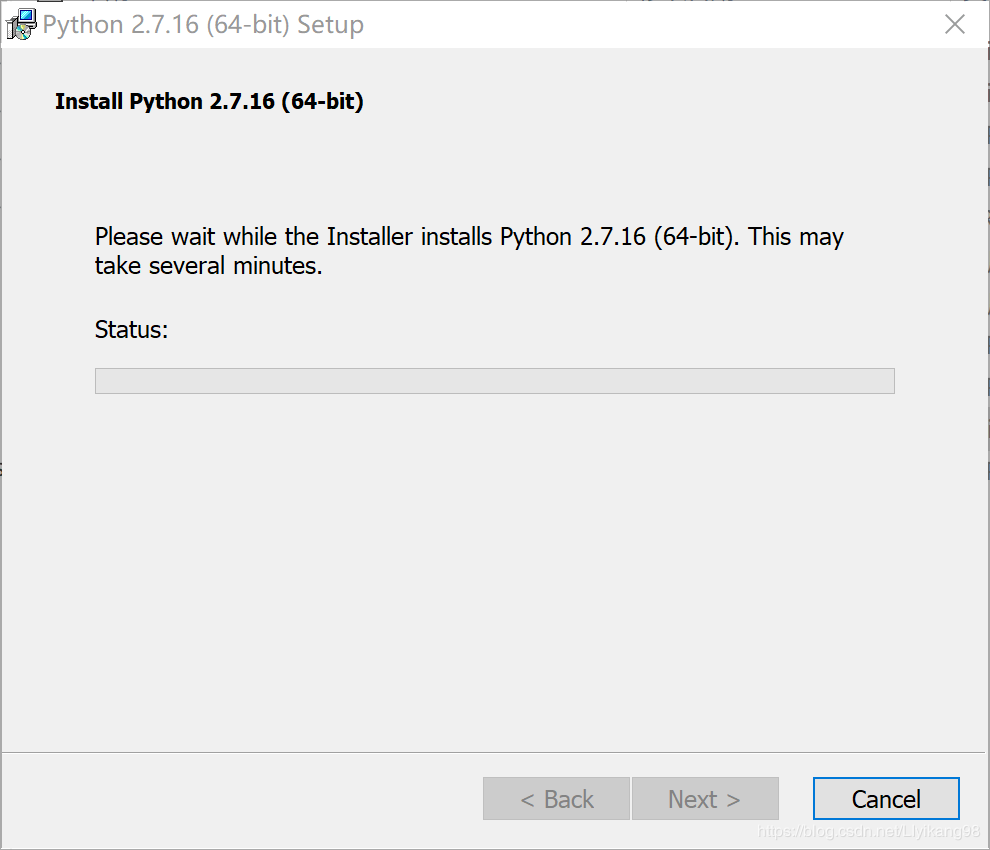Click the 'Status:' label
Screen dimensions: 990x850
131,330
